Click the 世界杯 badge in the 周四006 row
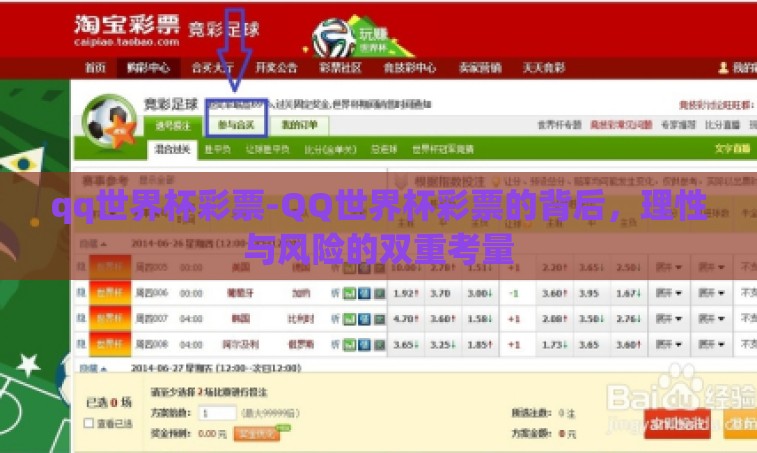The width and height of the screenshot is (757, 453). 110,293
